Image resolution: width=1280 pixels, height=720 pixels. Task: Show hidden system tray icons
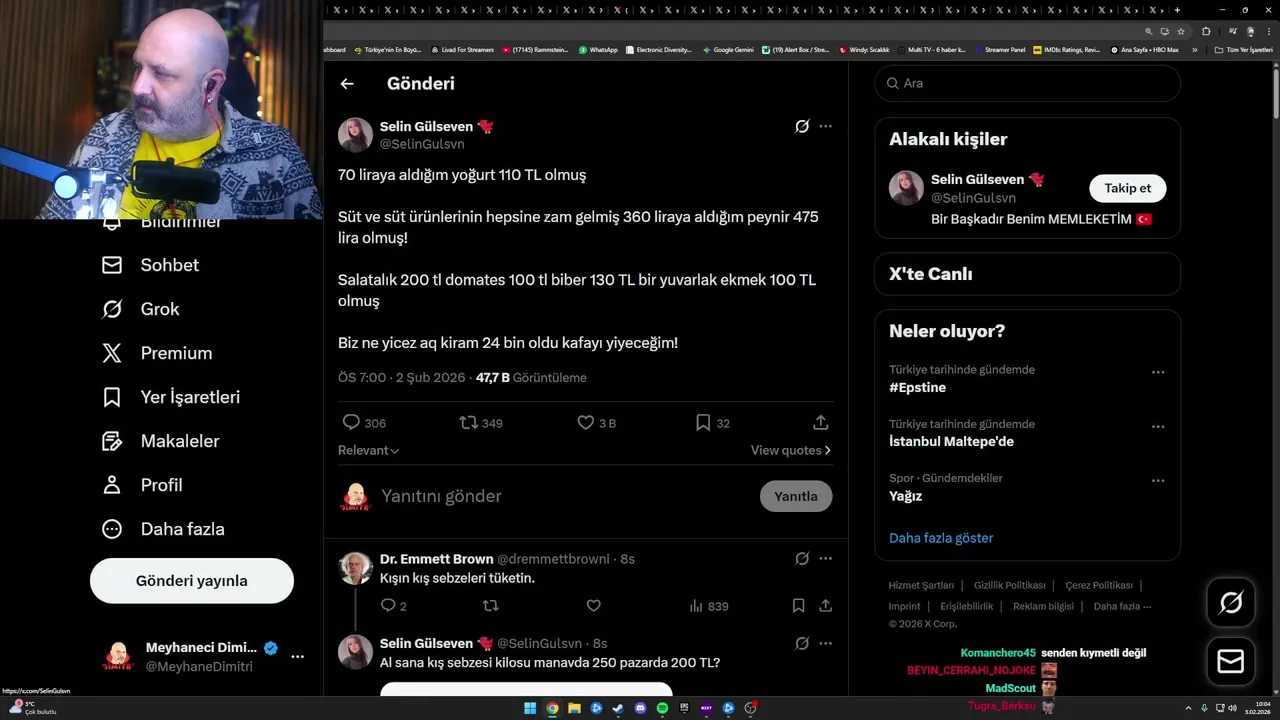pyautogui.click(x=1188, y=709)
